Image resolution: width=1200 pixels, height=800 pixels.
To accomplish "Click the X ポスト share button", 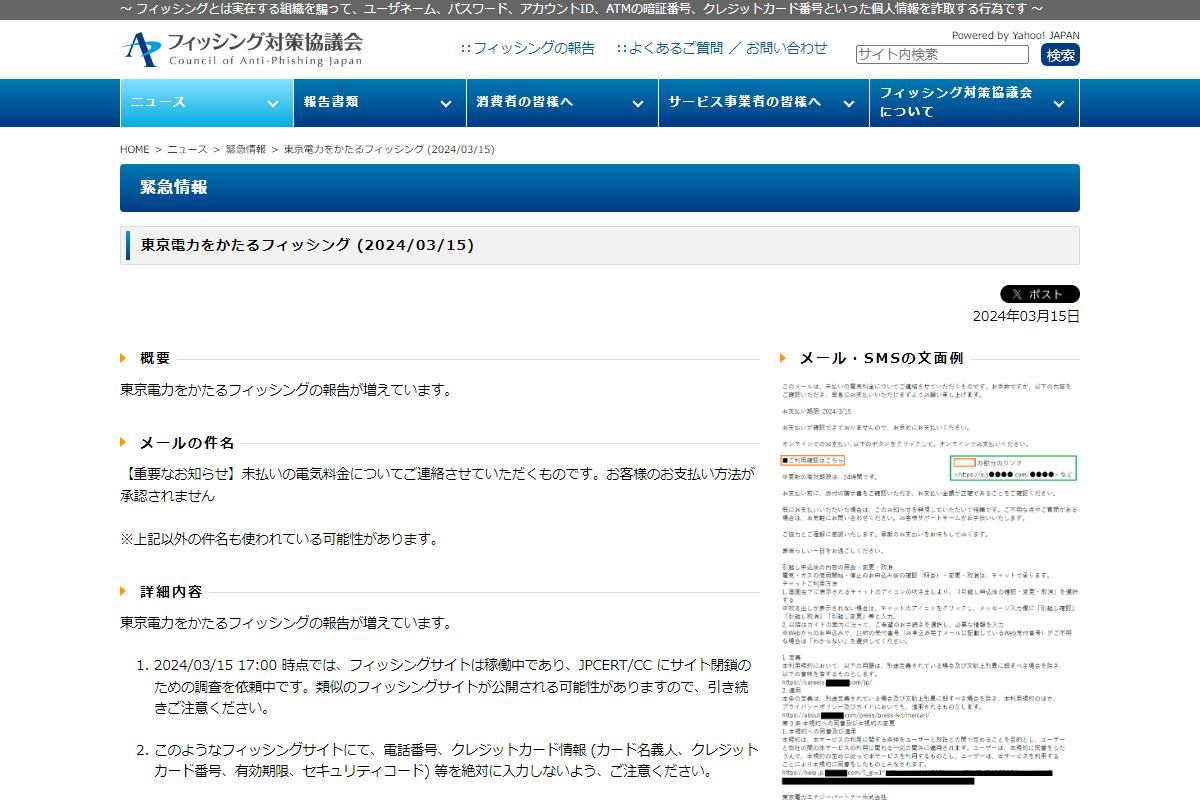I will [x=1040, y=294].
